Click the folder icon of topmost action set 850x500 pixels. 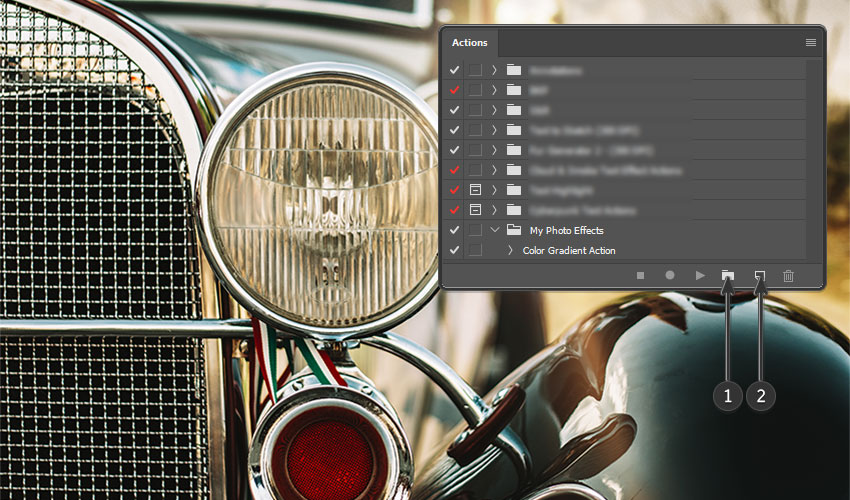pyautogui.click(x=514, y=70)
